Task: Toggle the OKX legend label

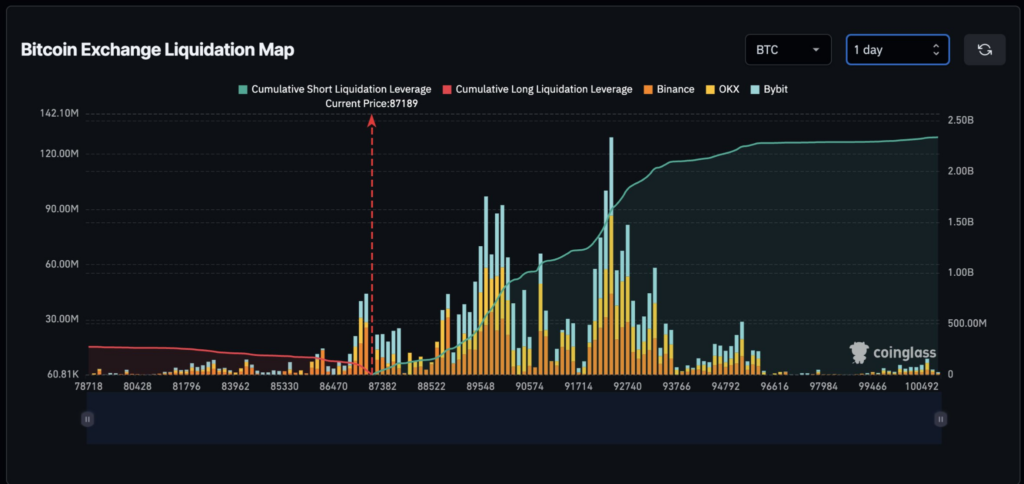Action: click(x=727, y=90)
